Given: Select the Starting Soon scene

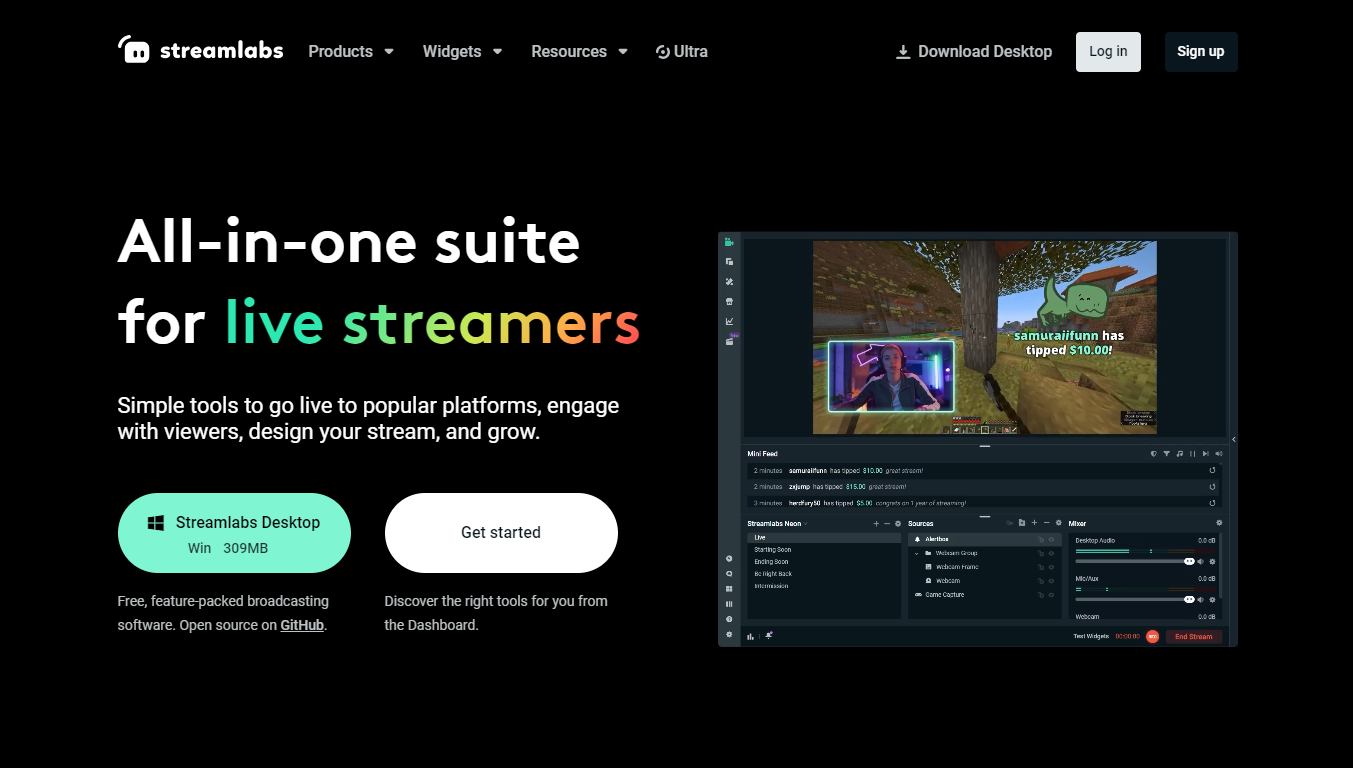Looking at the screenshot, I should click(x=773, y=550).
